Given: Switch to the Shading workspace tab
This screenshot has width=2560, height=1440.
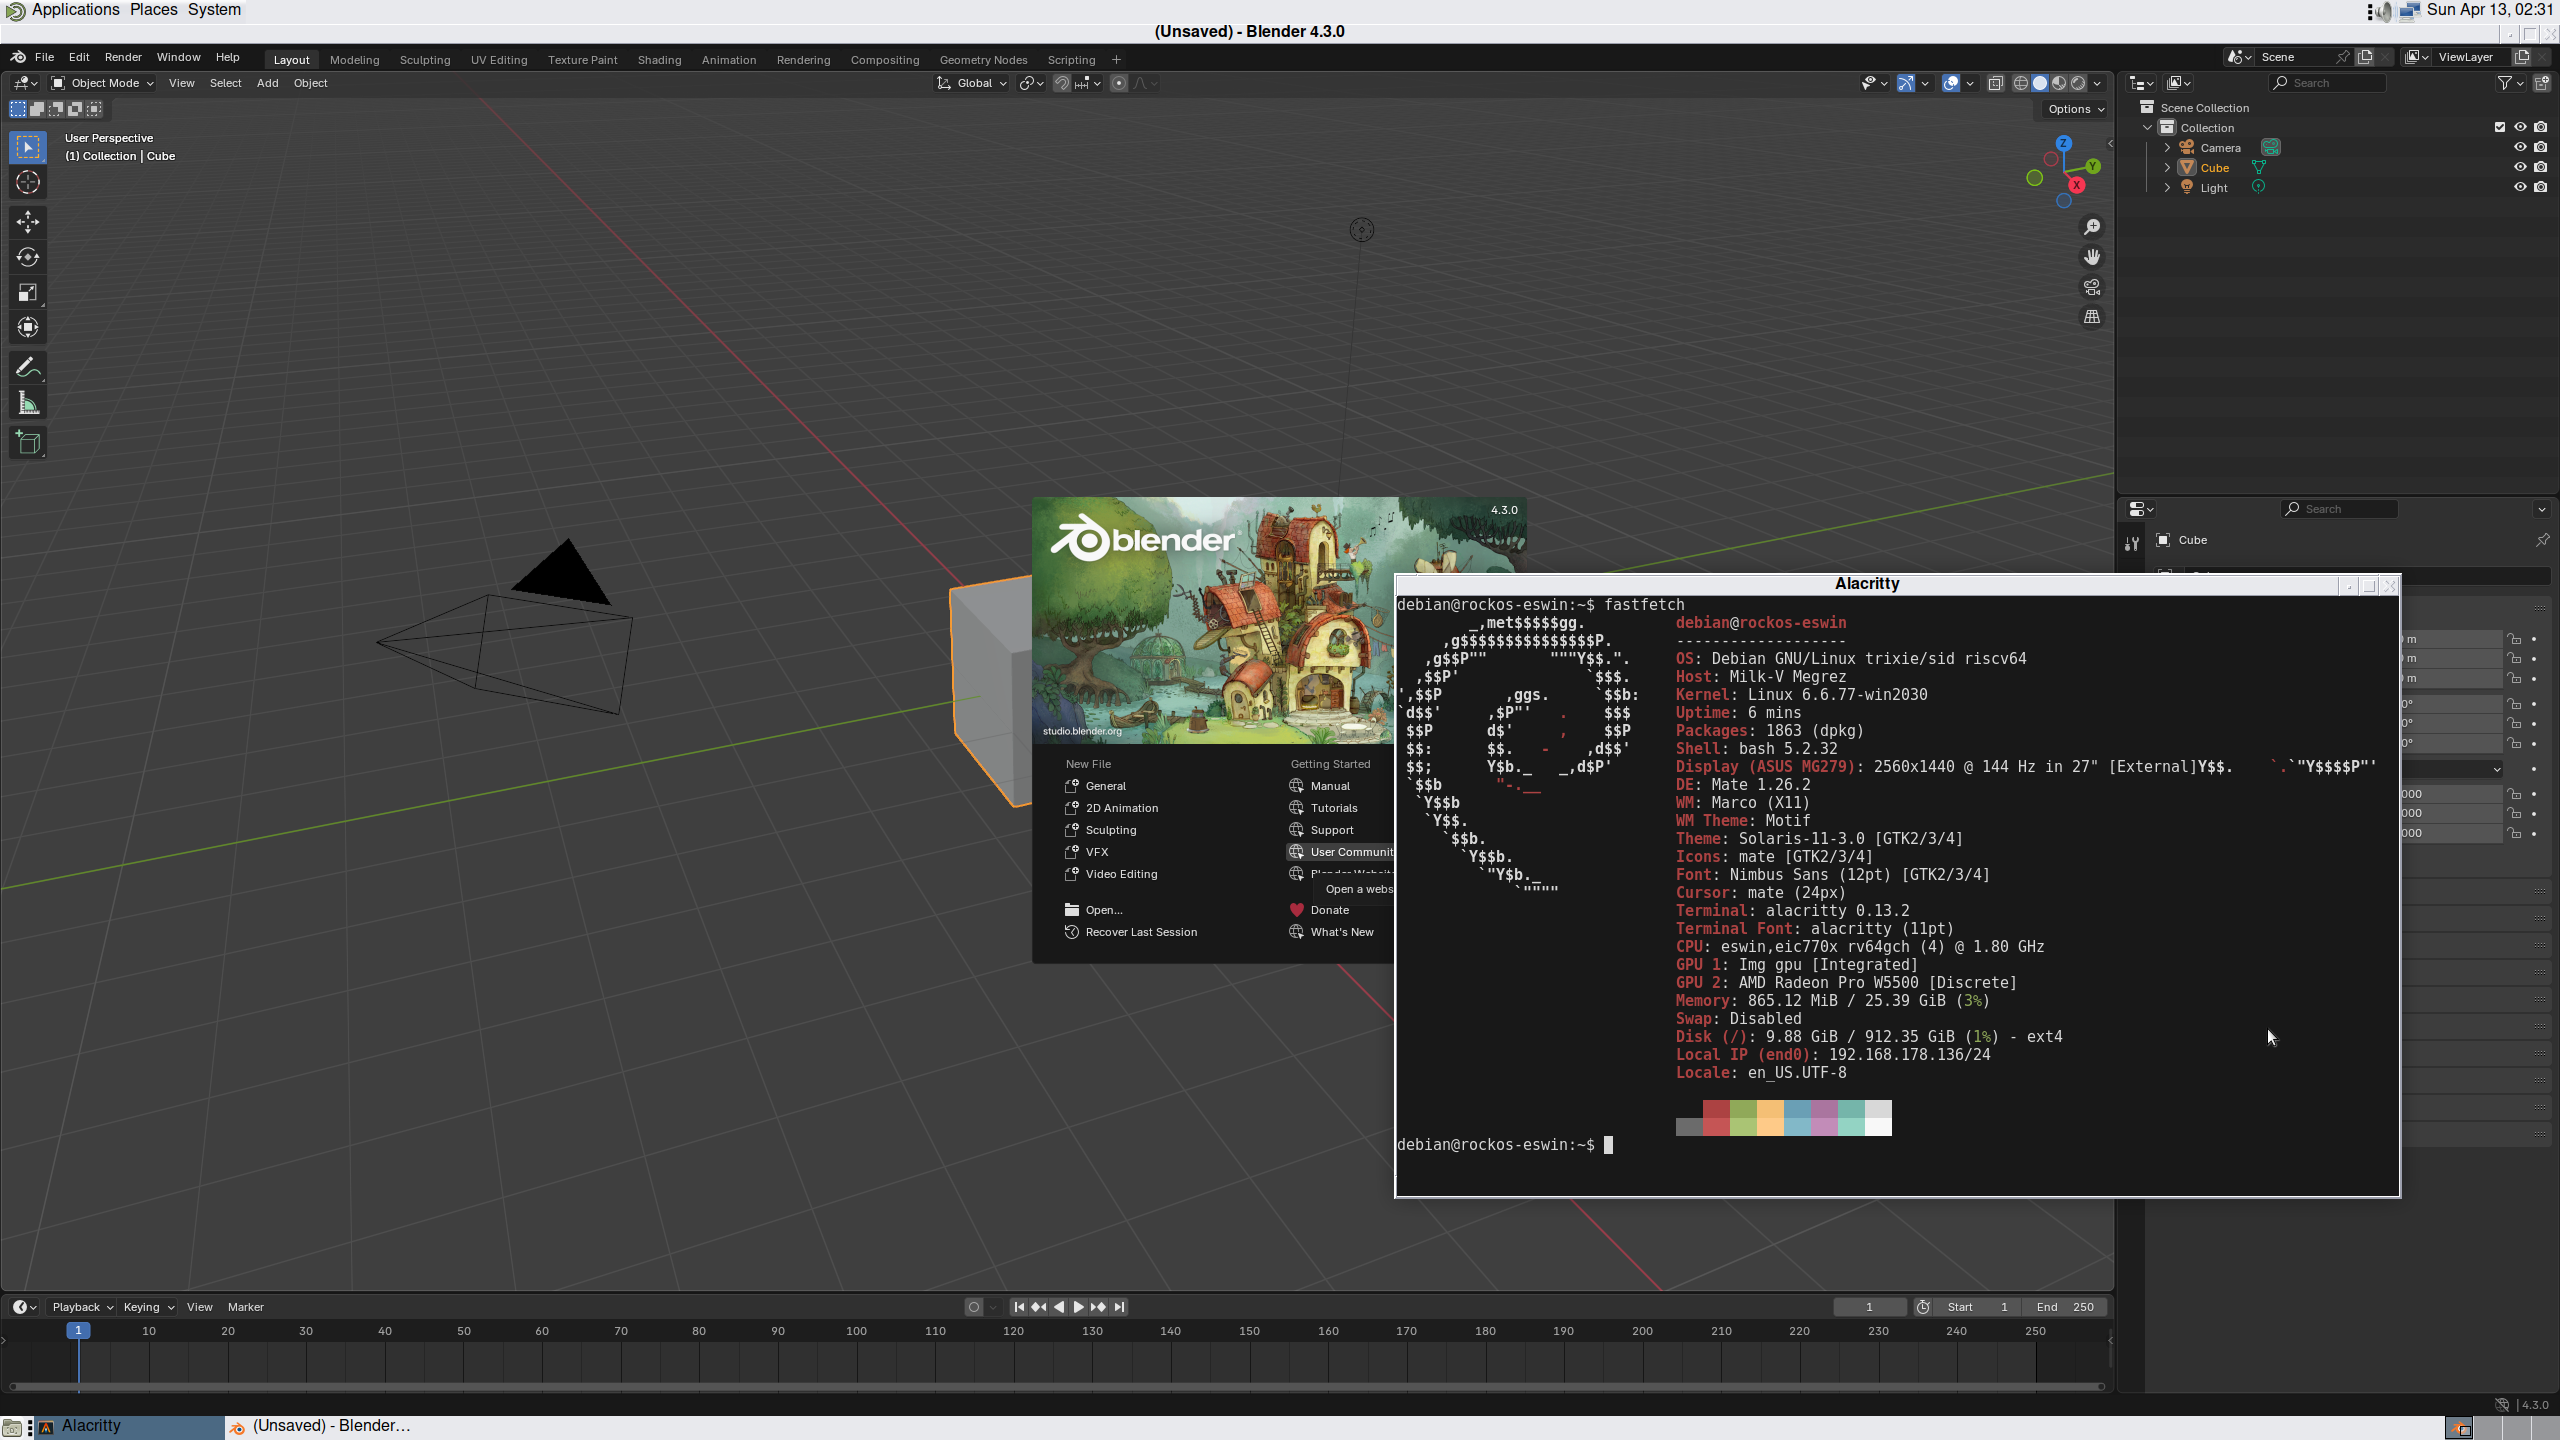Looking at the screenshot, I should coord(659,60).
